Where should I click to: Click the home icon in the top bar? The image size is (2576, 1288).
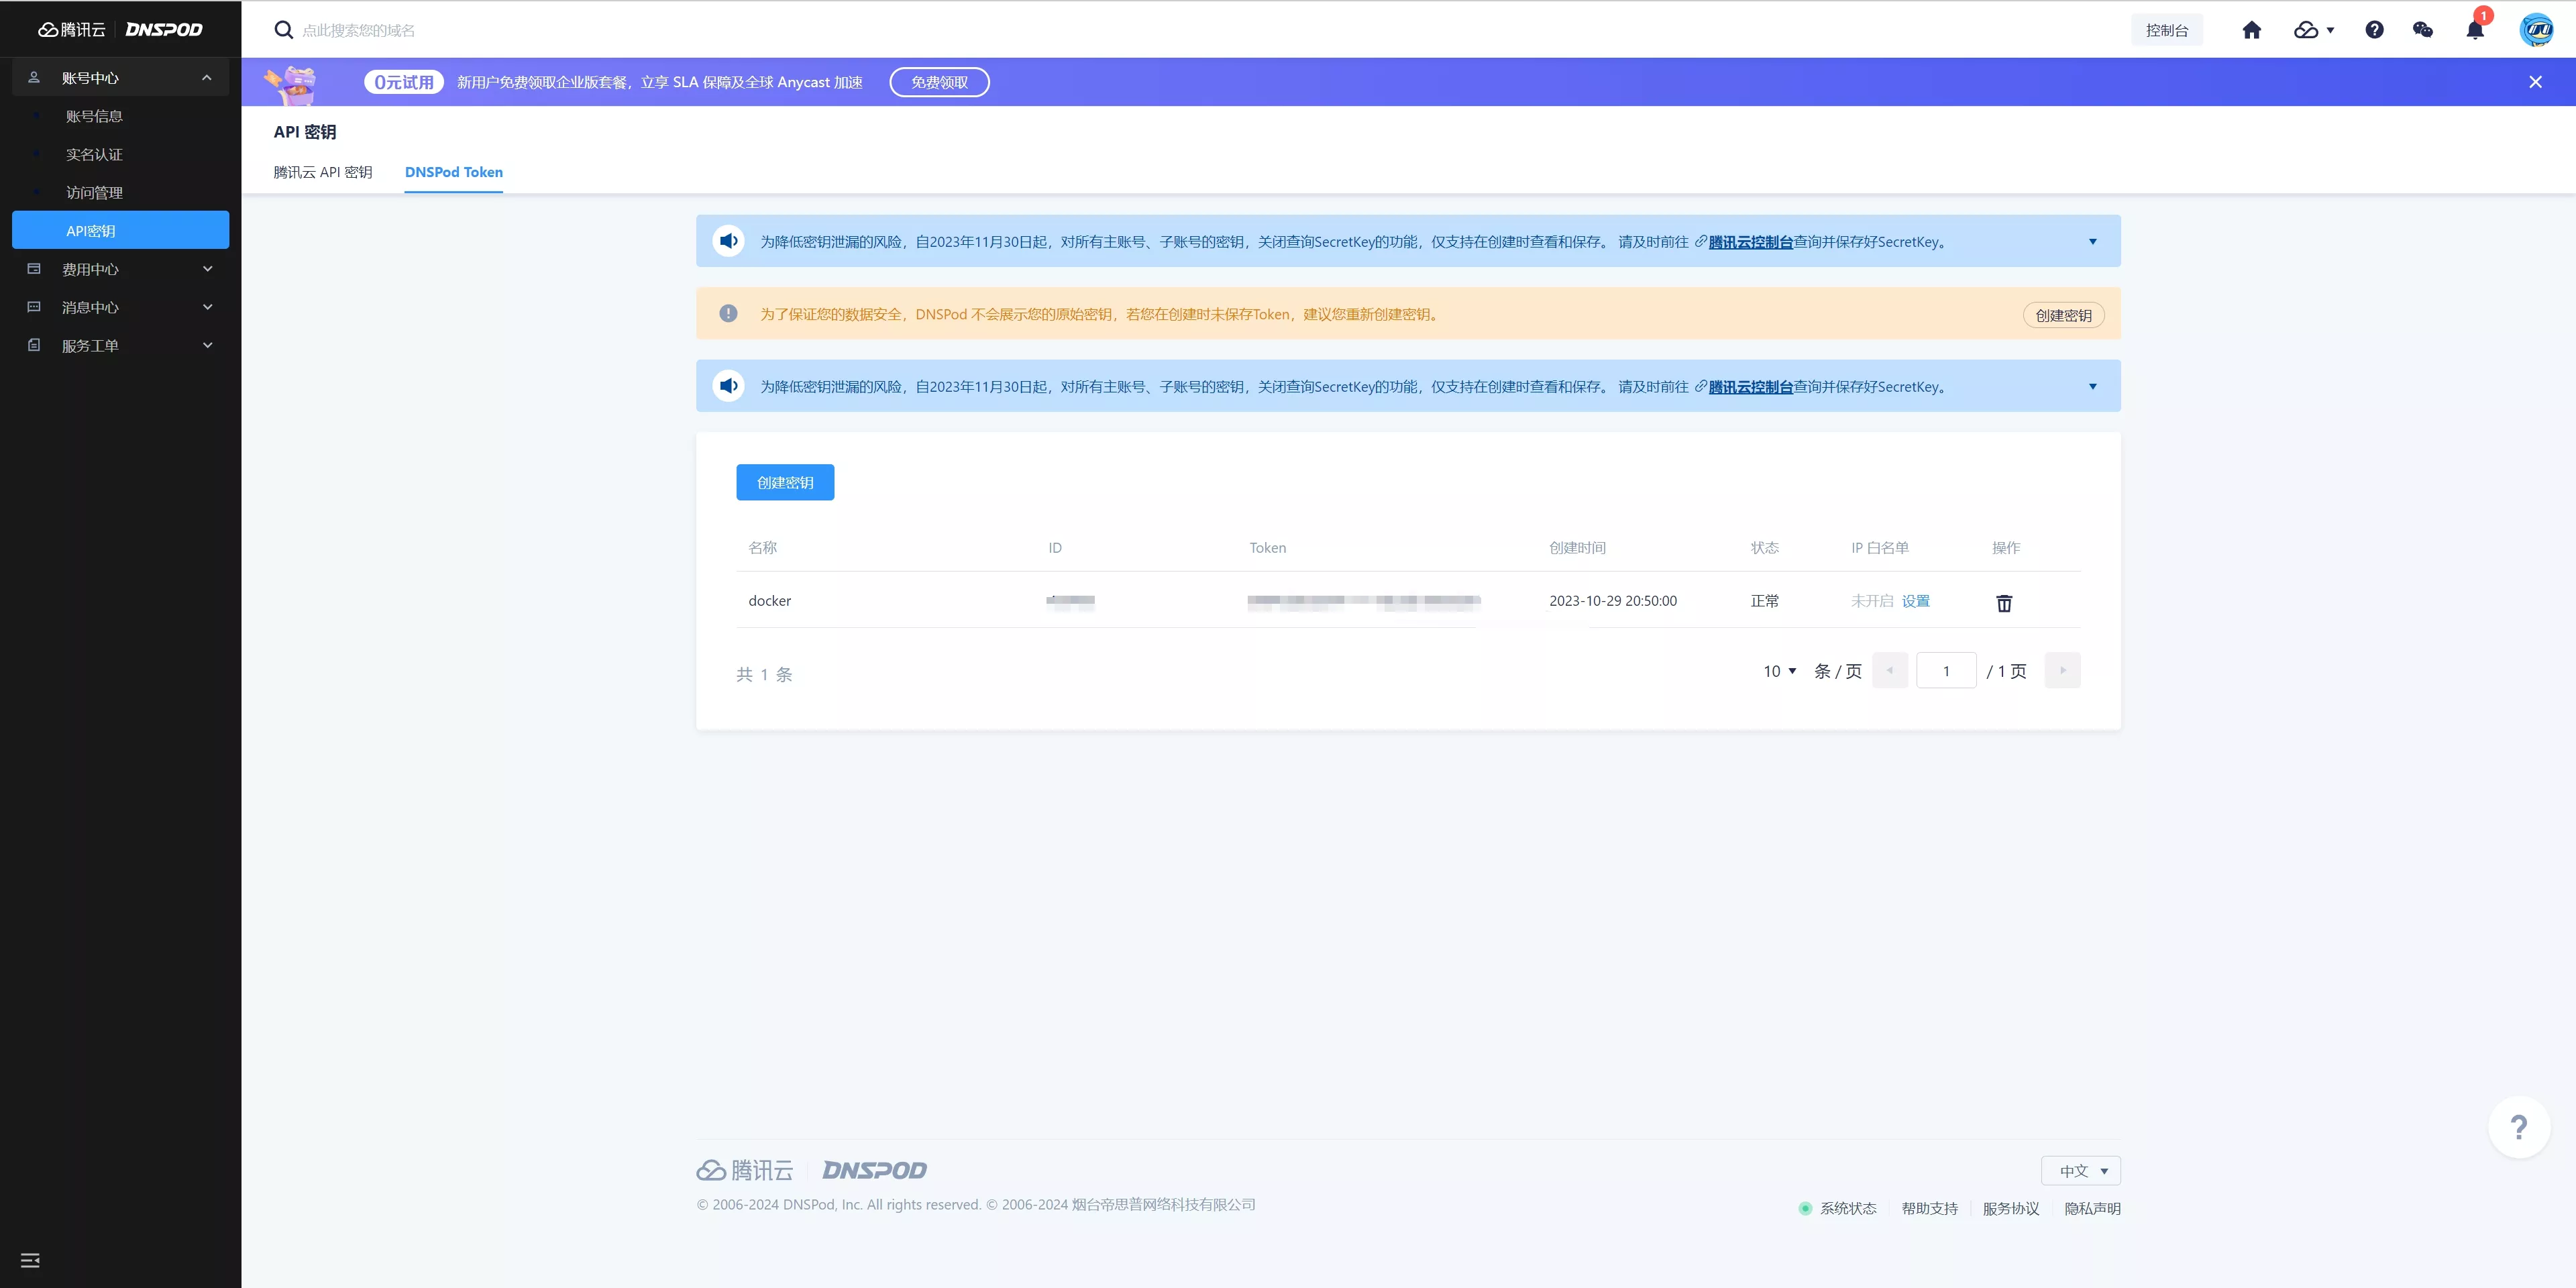[x=2251, y=29]
